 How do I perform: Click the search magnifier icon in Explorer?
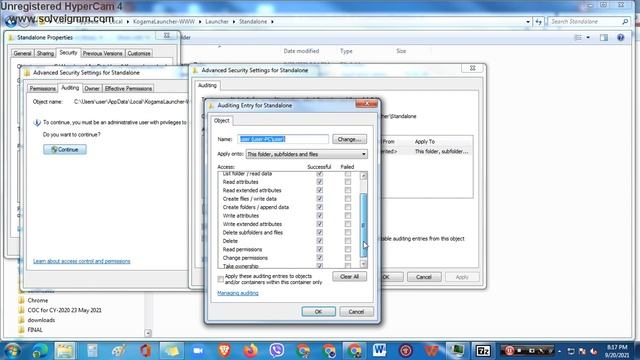tap(625, 22)
